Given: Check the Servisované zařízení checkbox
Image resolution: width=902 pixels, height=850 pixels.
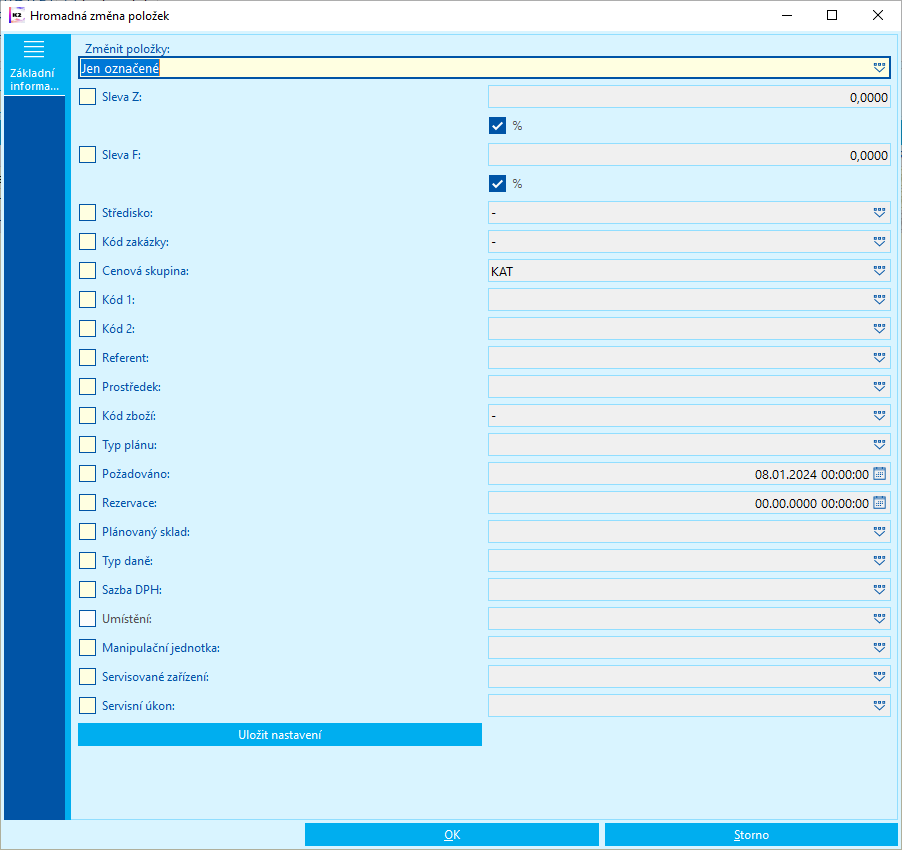Looking at the screenshot, I should click(87, 677).
